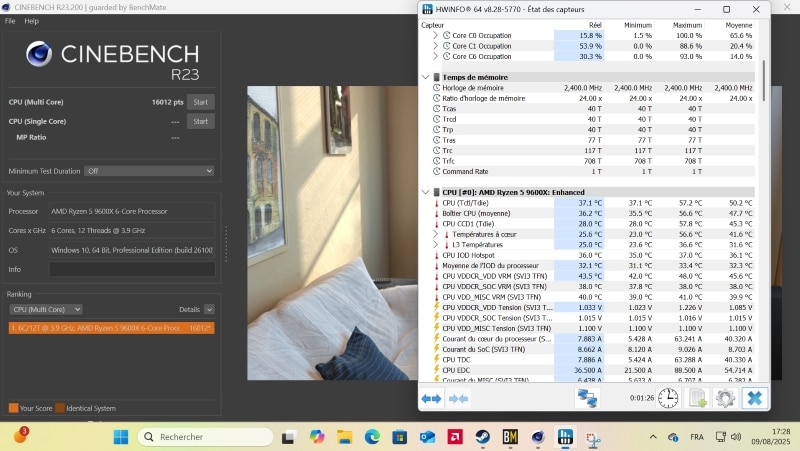
Task: Collapse the CPU [#0] AMD Ryzen section
Action: point(426,192)
